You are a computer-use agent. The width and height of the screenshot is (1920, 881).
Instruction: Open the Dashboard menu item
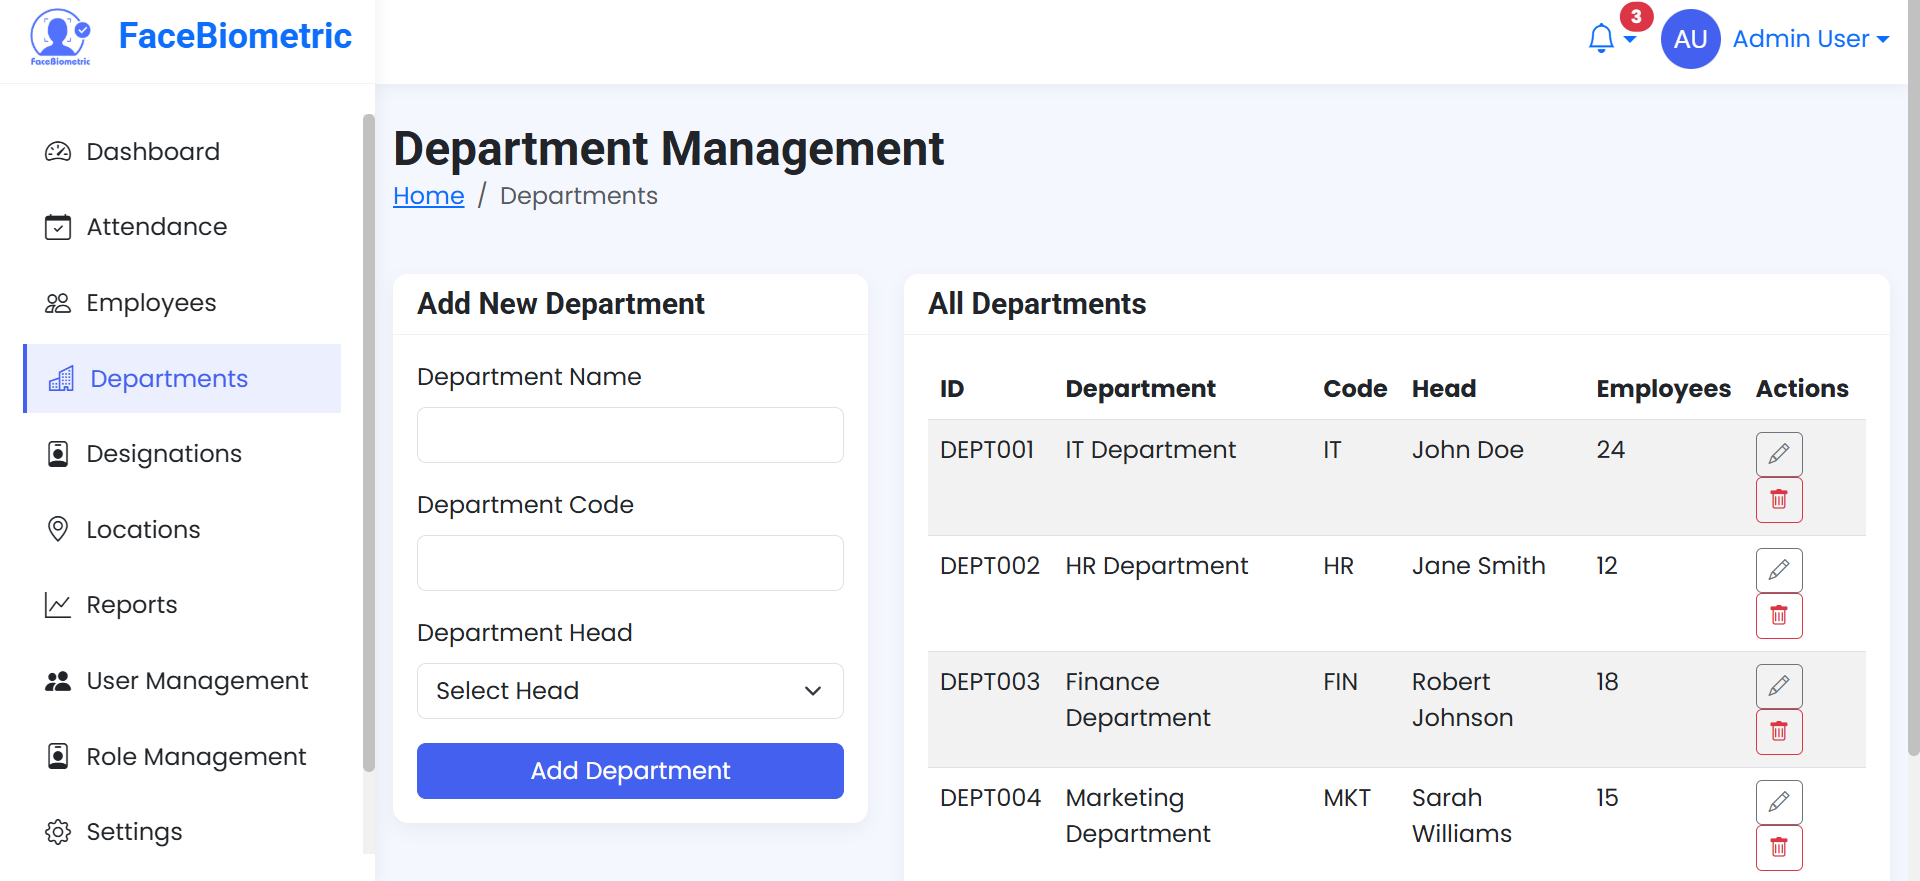[182, 151]
